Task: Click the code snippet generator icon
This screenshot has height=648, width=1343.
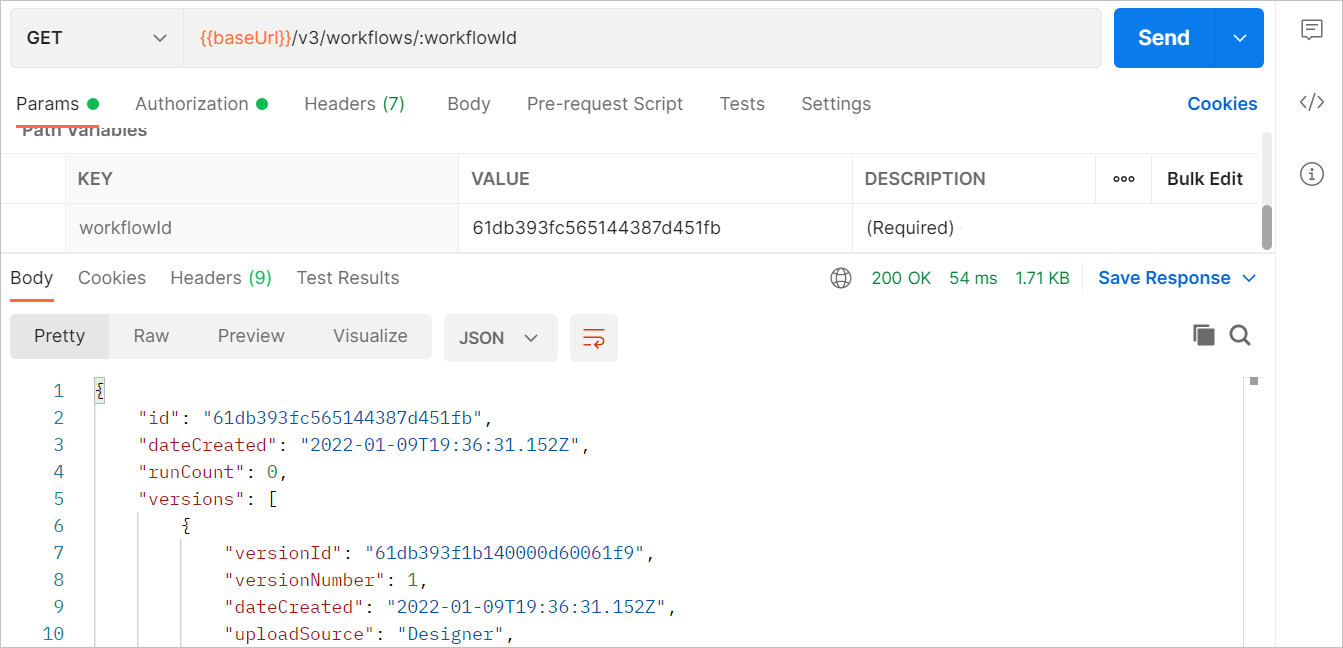Action: point(1311,103)
